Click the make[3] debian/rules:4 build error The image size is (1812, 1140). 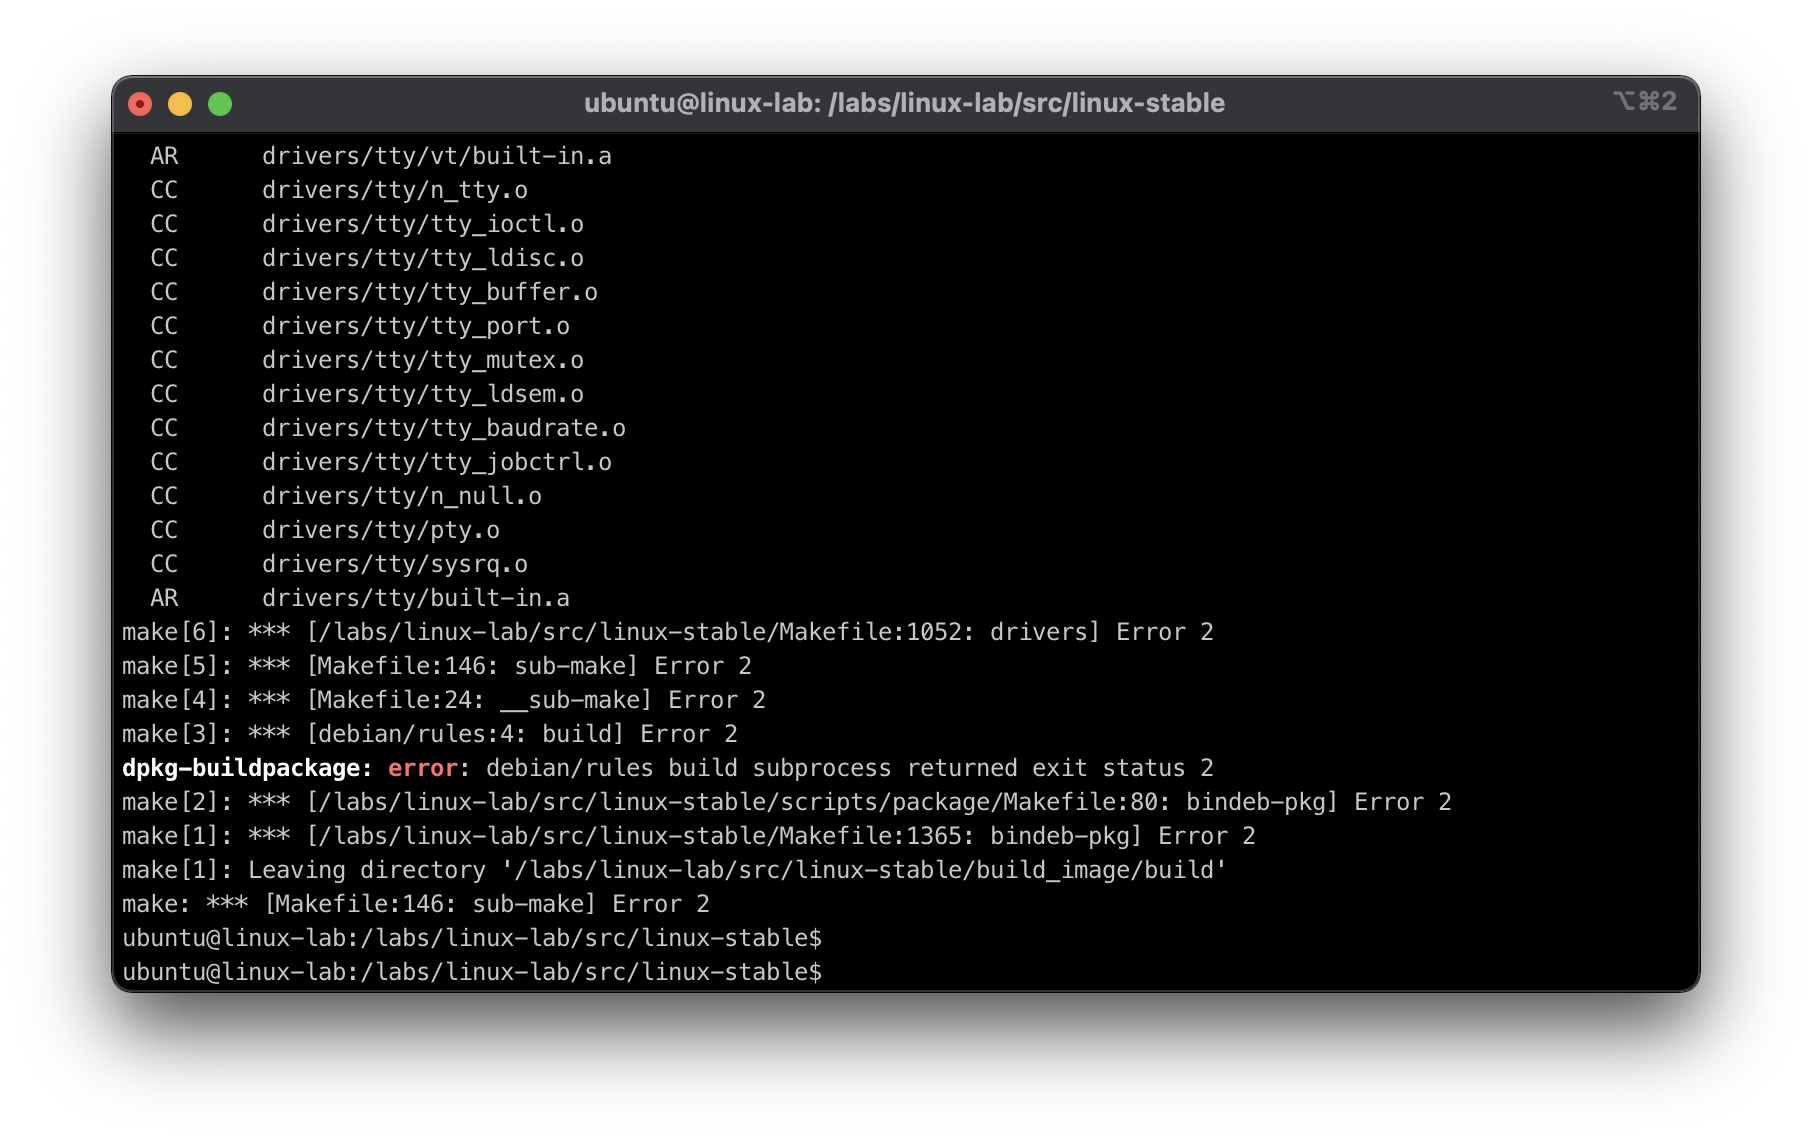tap(429, 734)
